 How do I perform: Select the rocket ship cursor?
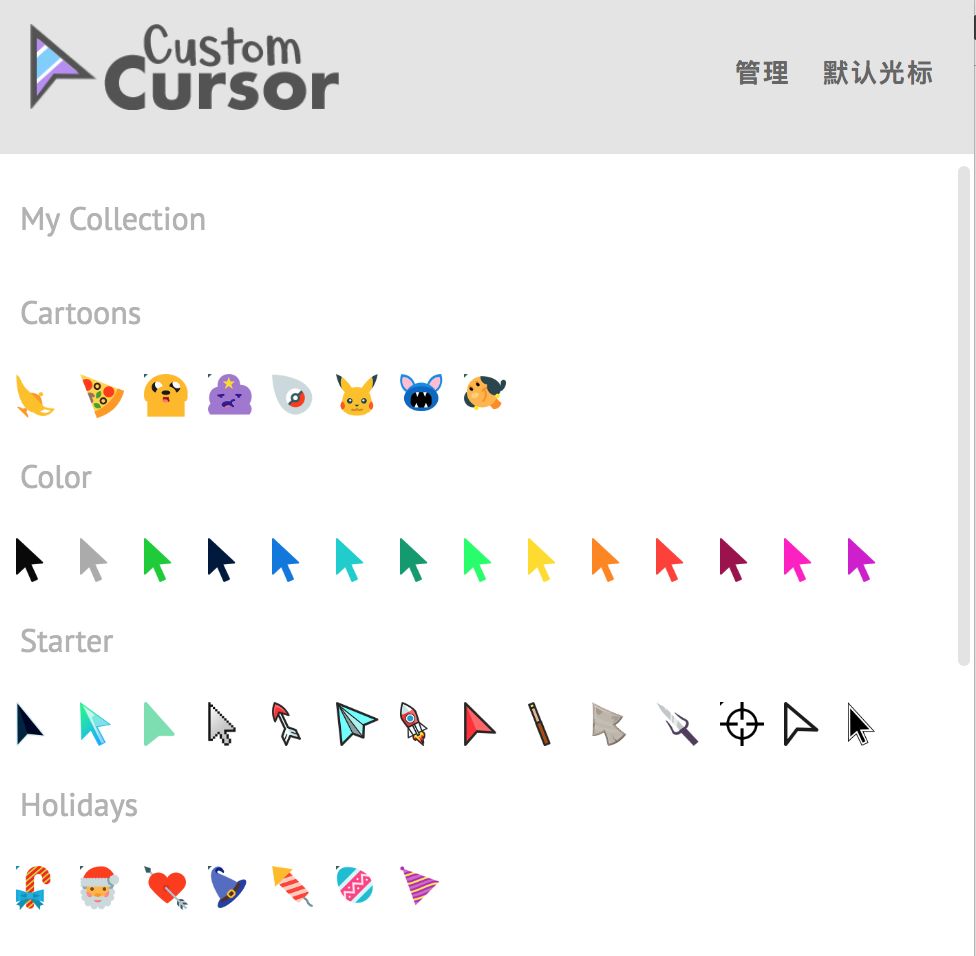tap(414, 723)
